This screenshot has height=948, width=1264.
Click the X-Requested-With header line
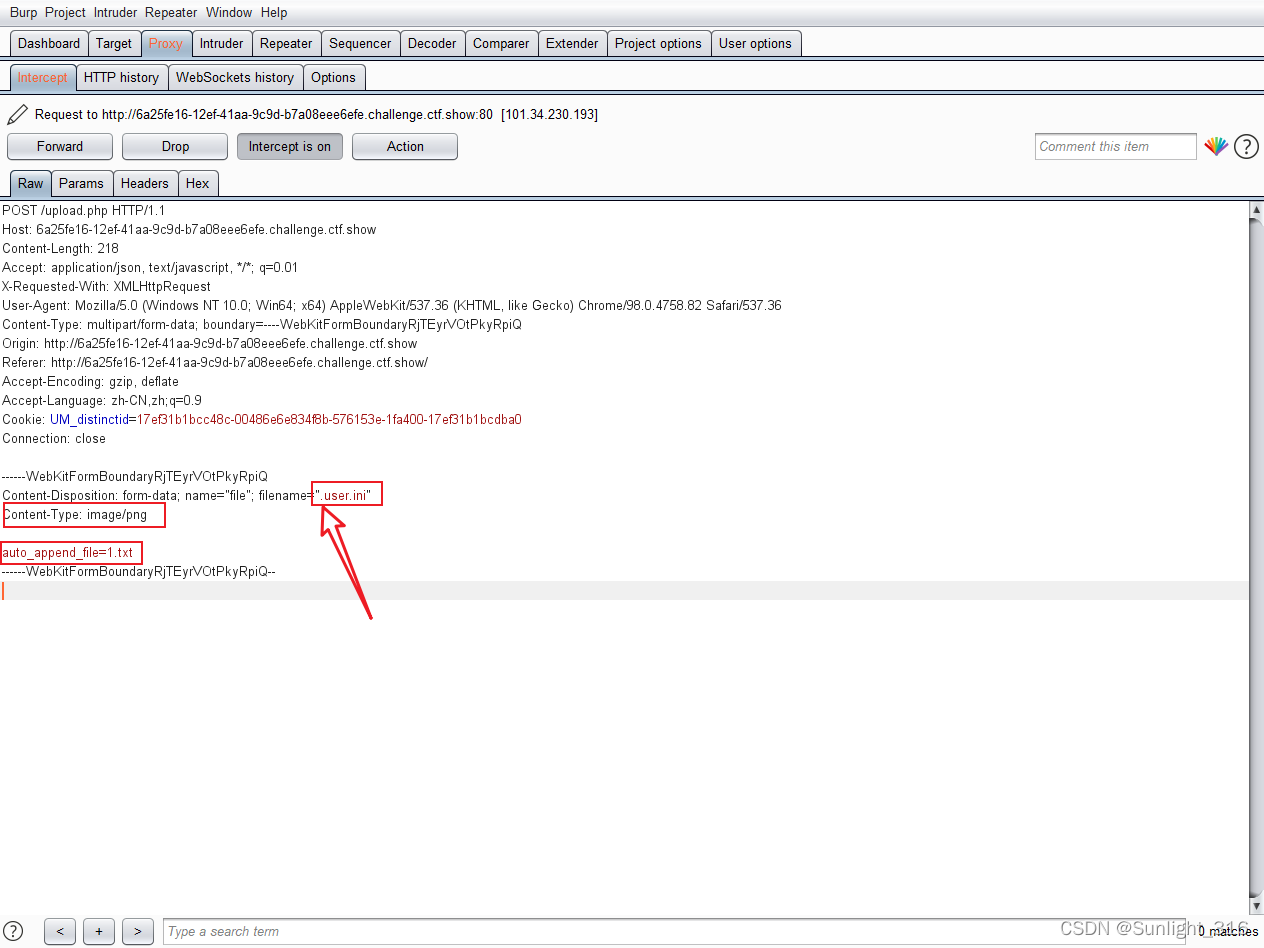click(x=106, y=286)
